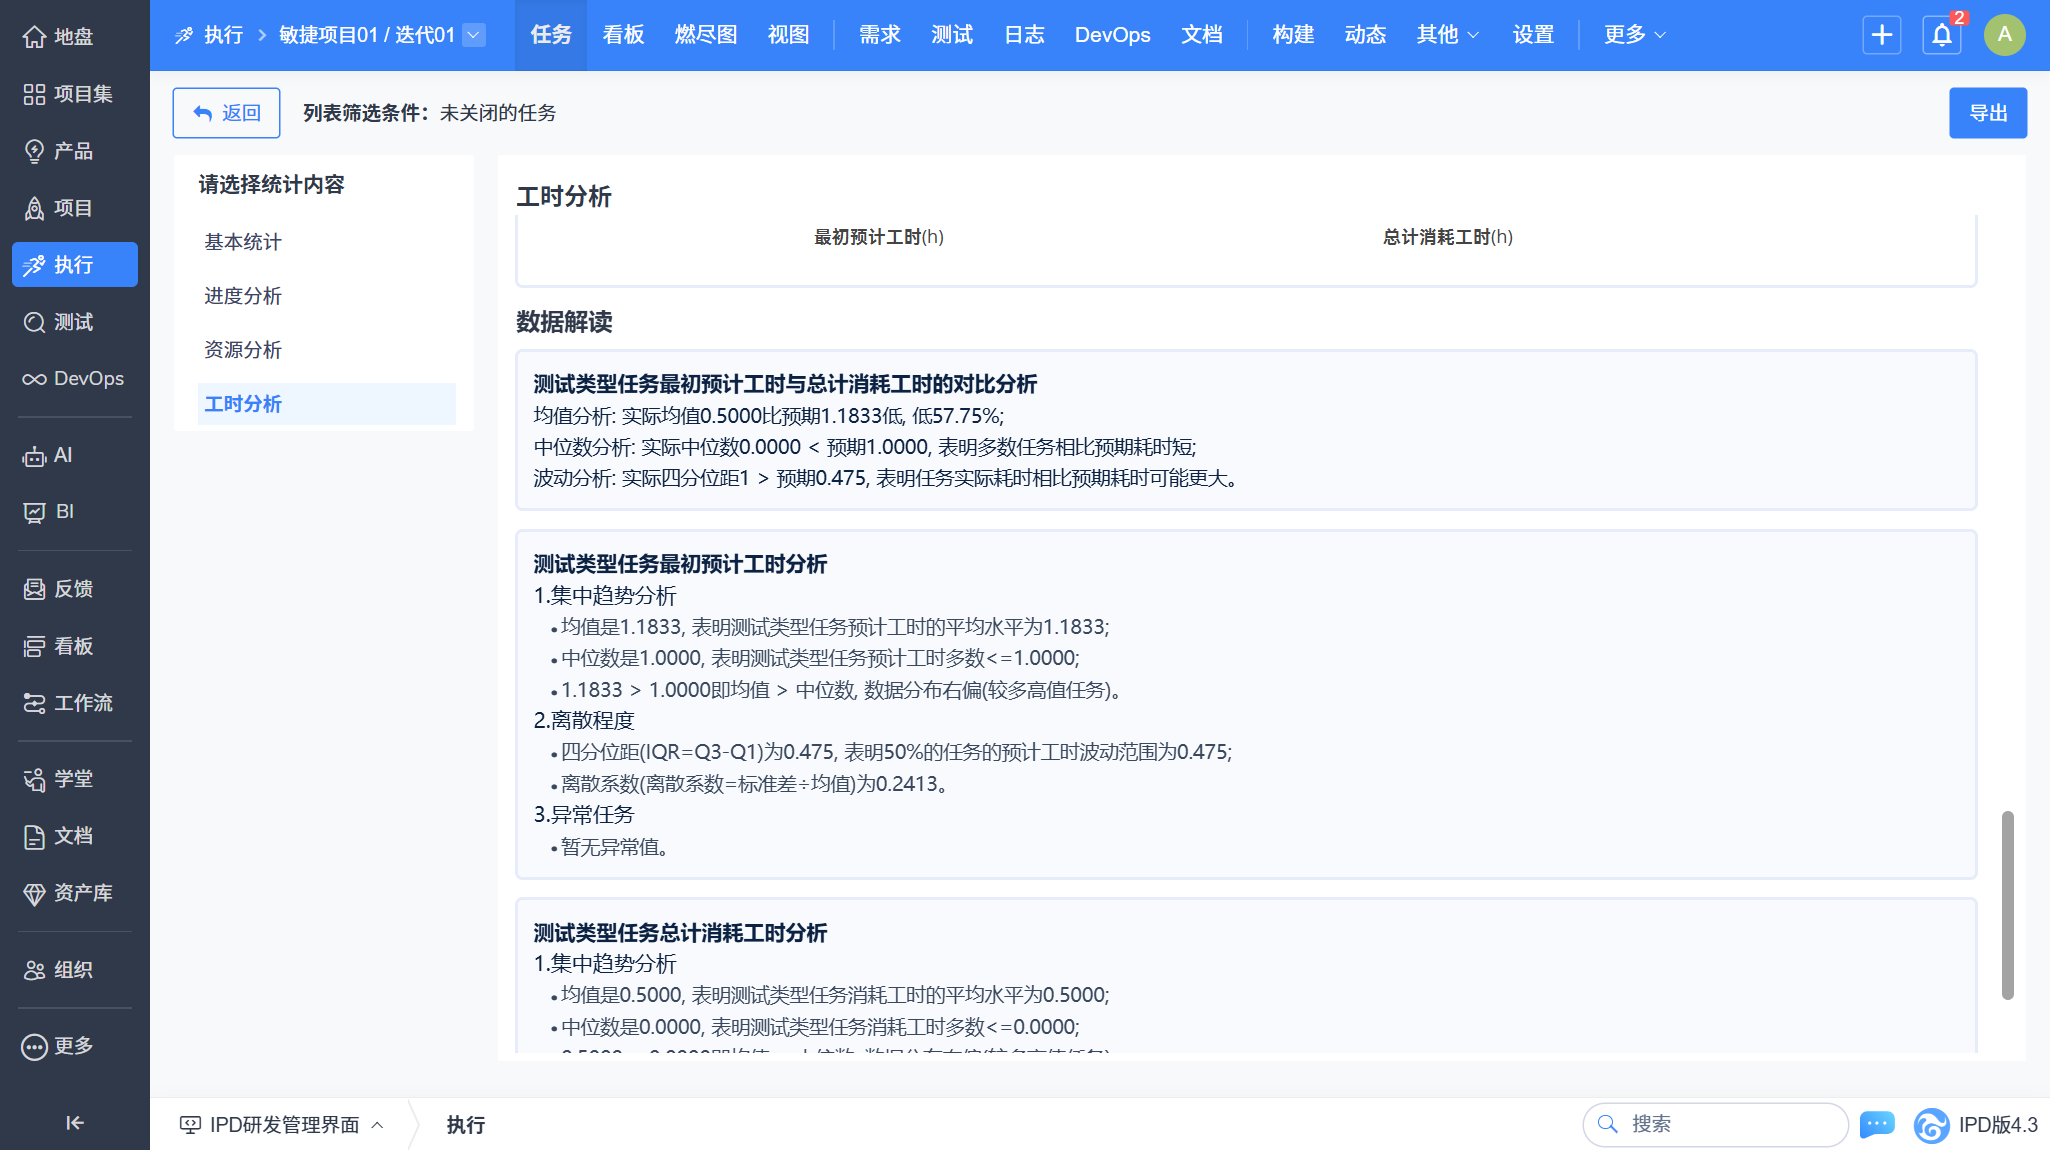Open 资产库 diamond icon in sidebar
Screen dimensions: 2050x1150
(x=35, y=893)
